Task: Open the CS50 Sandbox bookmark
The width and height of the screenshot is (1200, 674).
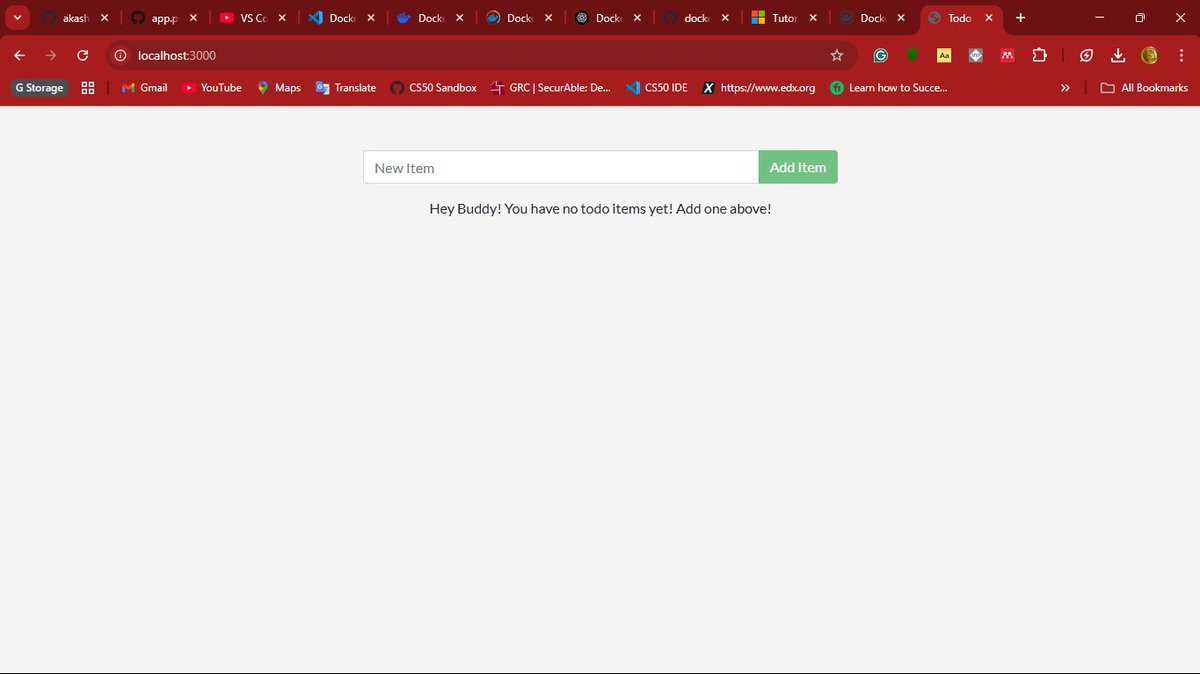Action: 433,88
